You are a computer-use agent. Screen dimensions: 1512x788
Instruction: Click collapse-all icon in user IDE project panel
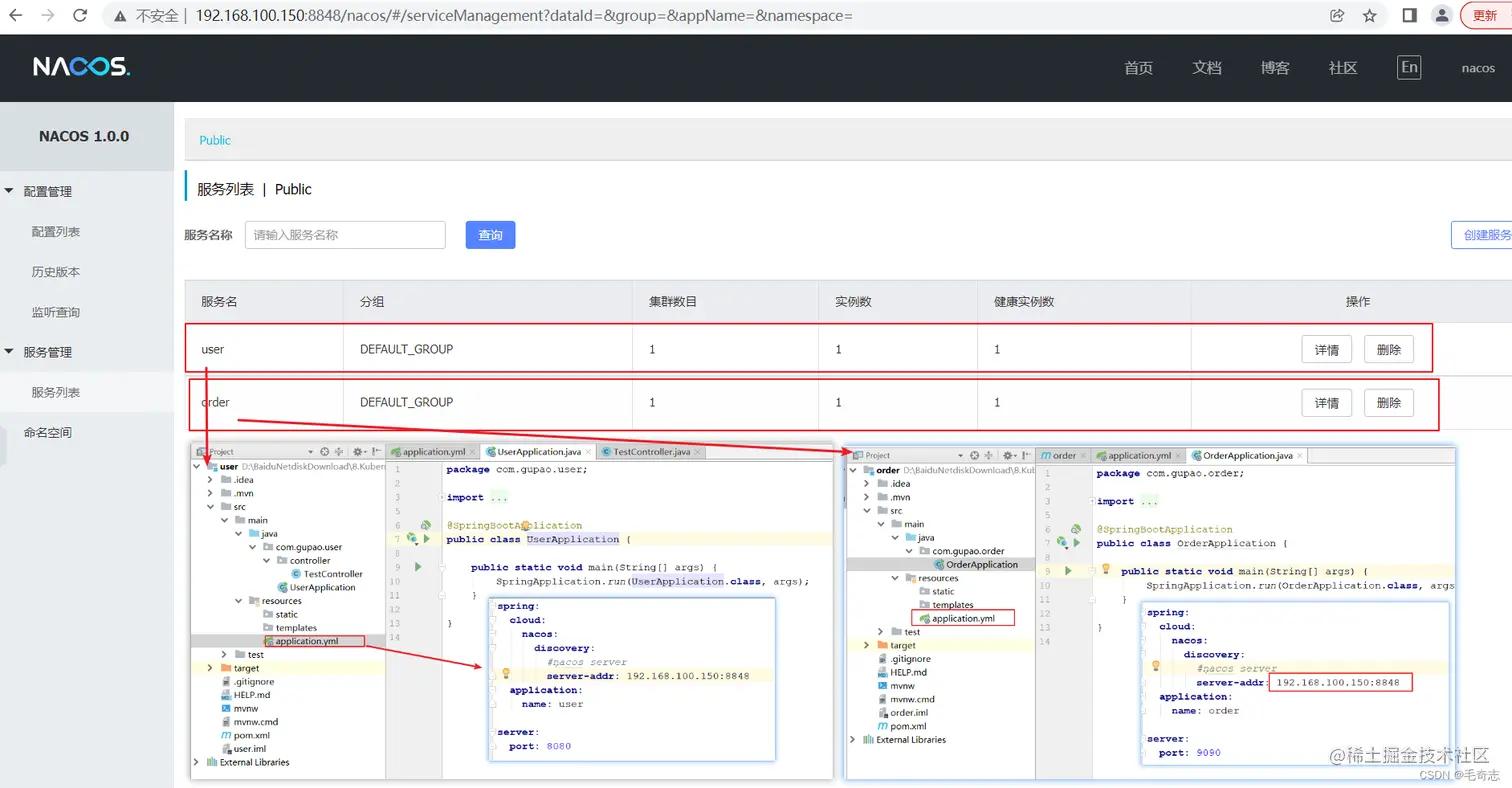click(x=338, y=452)
